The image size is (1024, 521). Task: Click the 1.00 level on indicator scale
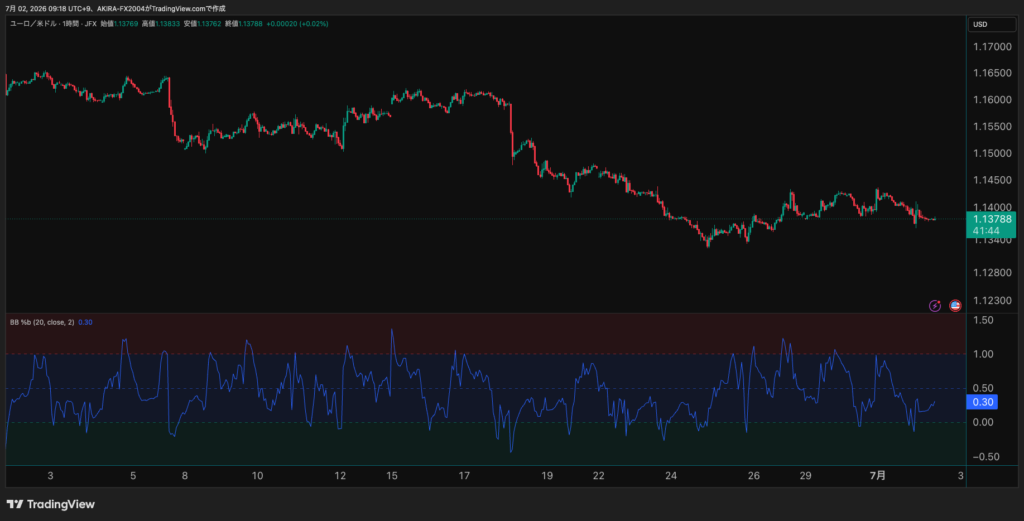pyautogui.click(x=983, y=355)
